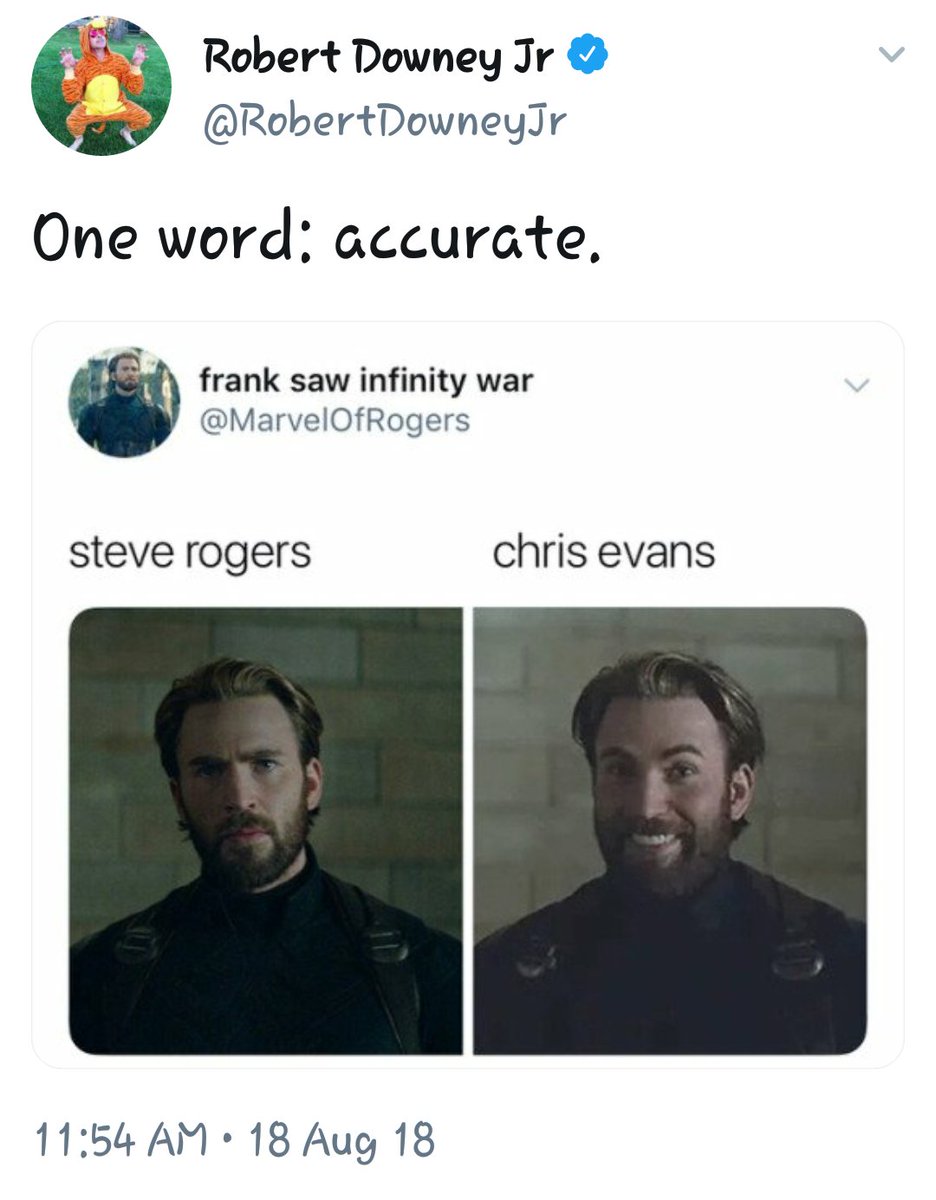Open the Robert Downey Jr display name

tap(379, 58)
